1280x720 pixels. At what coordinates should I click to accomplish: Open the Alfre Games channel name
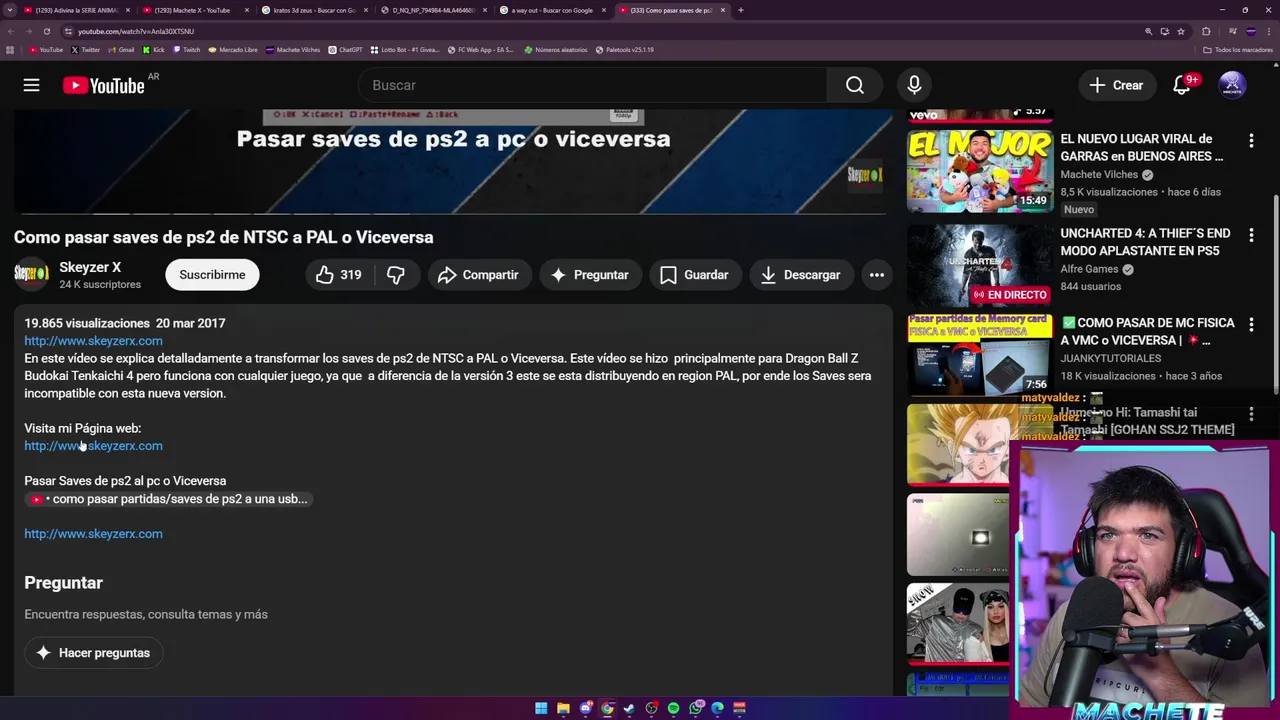(x=1089, y=269)
